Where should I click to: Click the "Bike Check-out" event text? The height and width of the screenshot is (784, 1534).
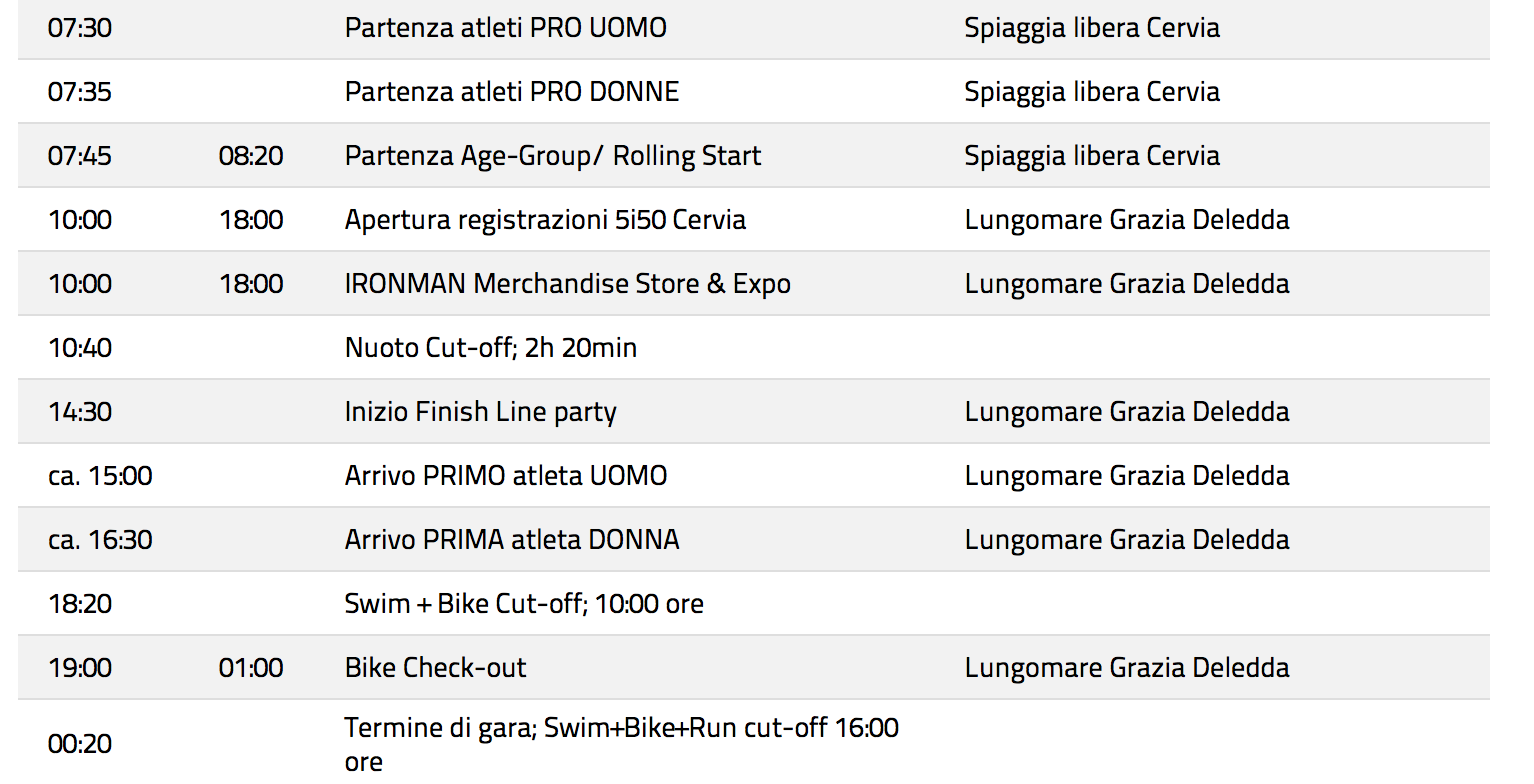coord(435,668)
